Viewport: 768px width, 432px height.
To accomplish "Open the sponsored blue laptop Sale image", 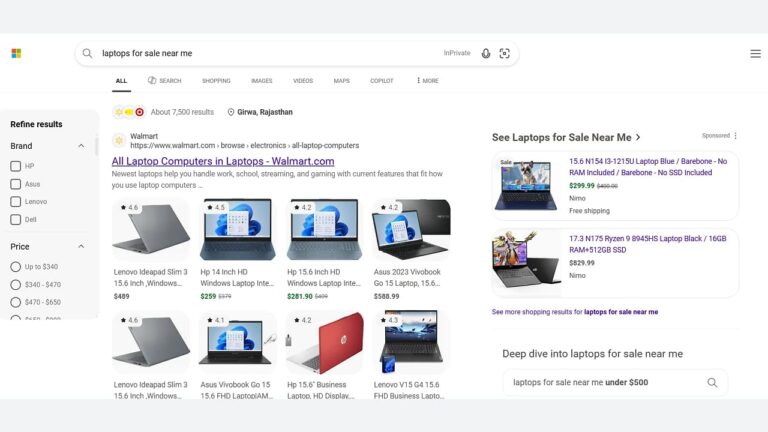I will [526, 185].
